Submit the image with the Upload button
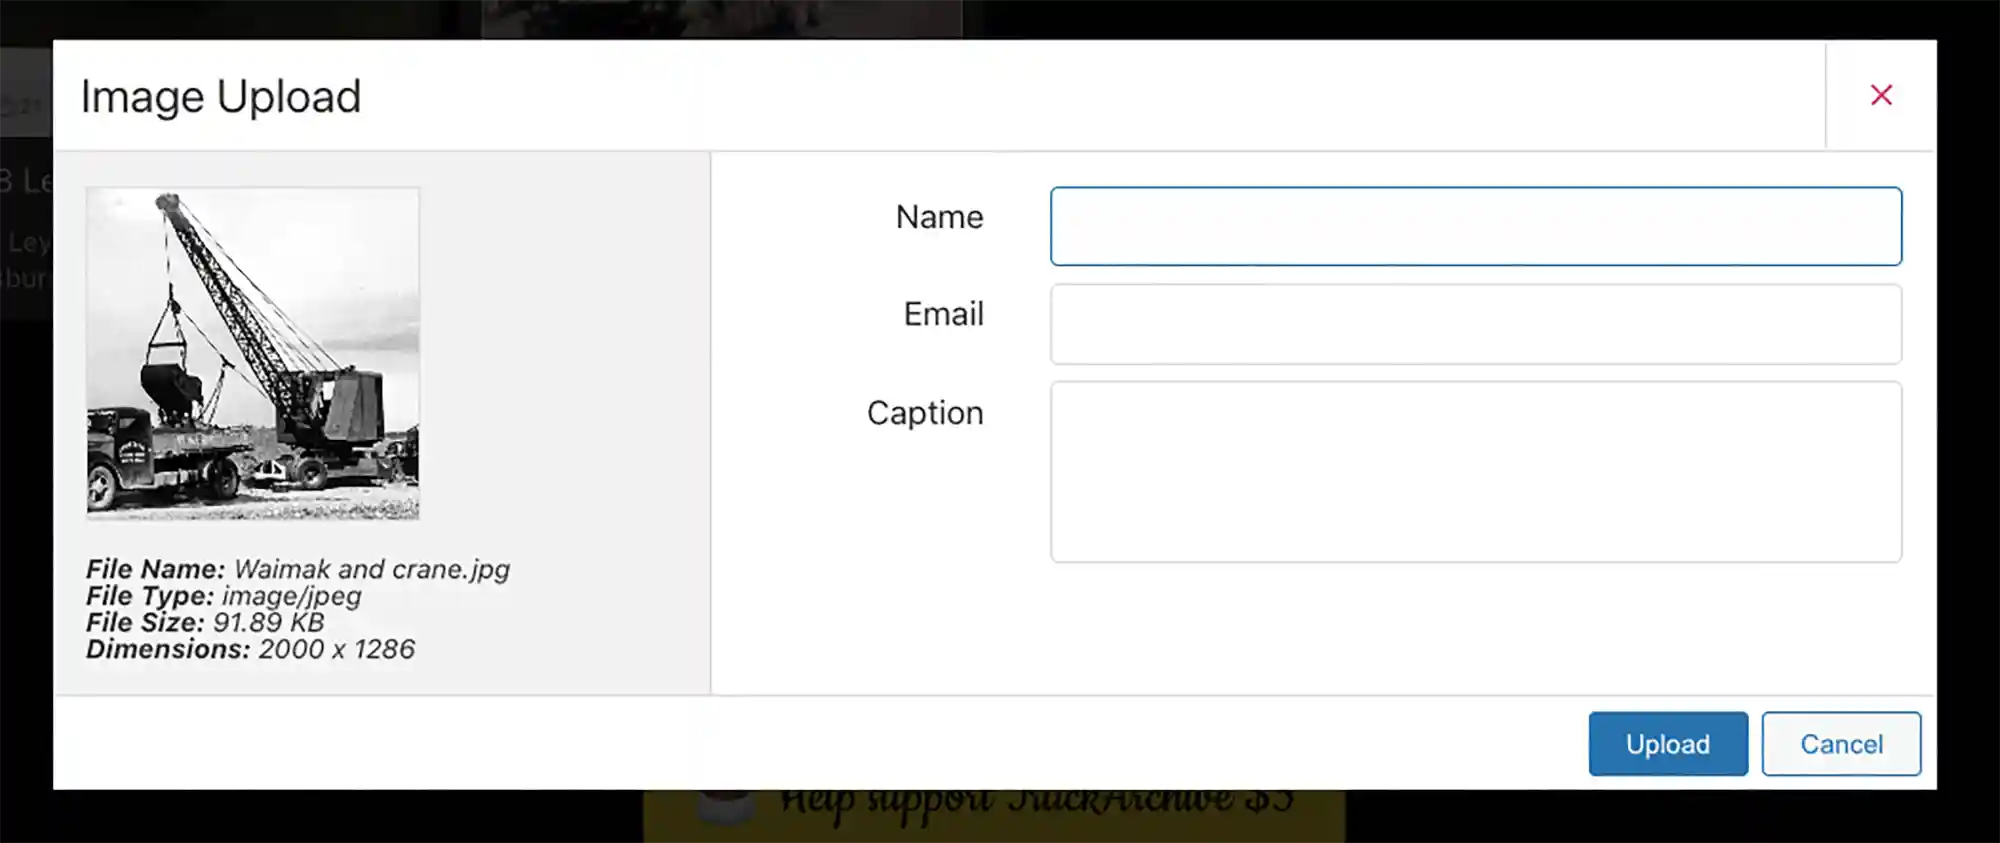The height and width of the screenshot is (843, 2000). tap(1668, 744)
